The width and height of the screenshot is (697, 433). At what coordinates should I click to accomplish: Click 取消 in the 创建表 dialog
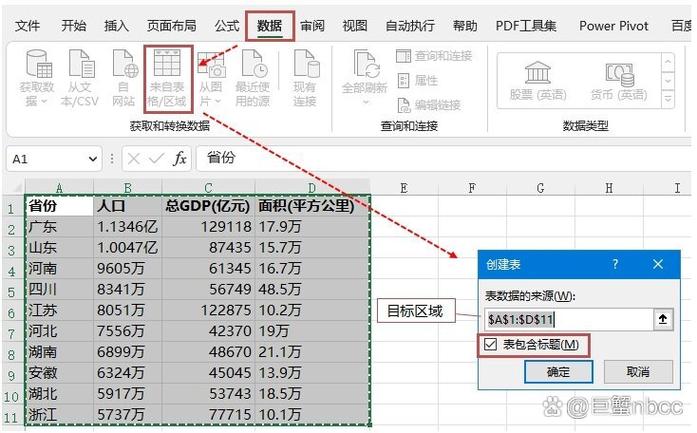point(638,371)
